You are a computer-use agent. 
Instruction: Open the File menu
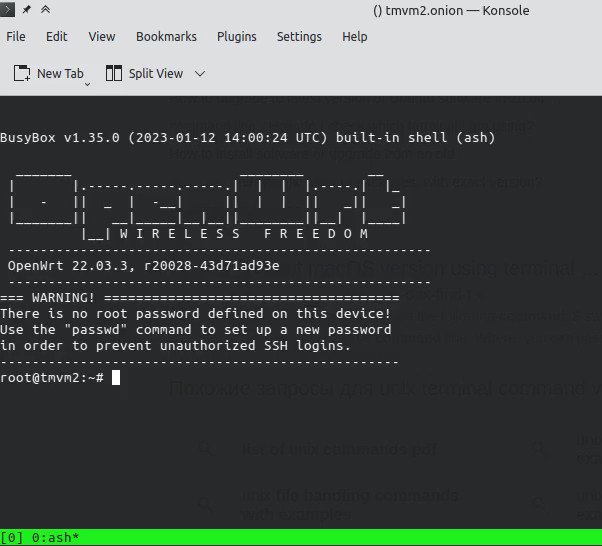16,36
